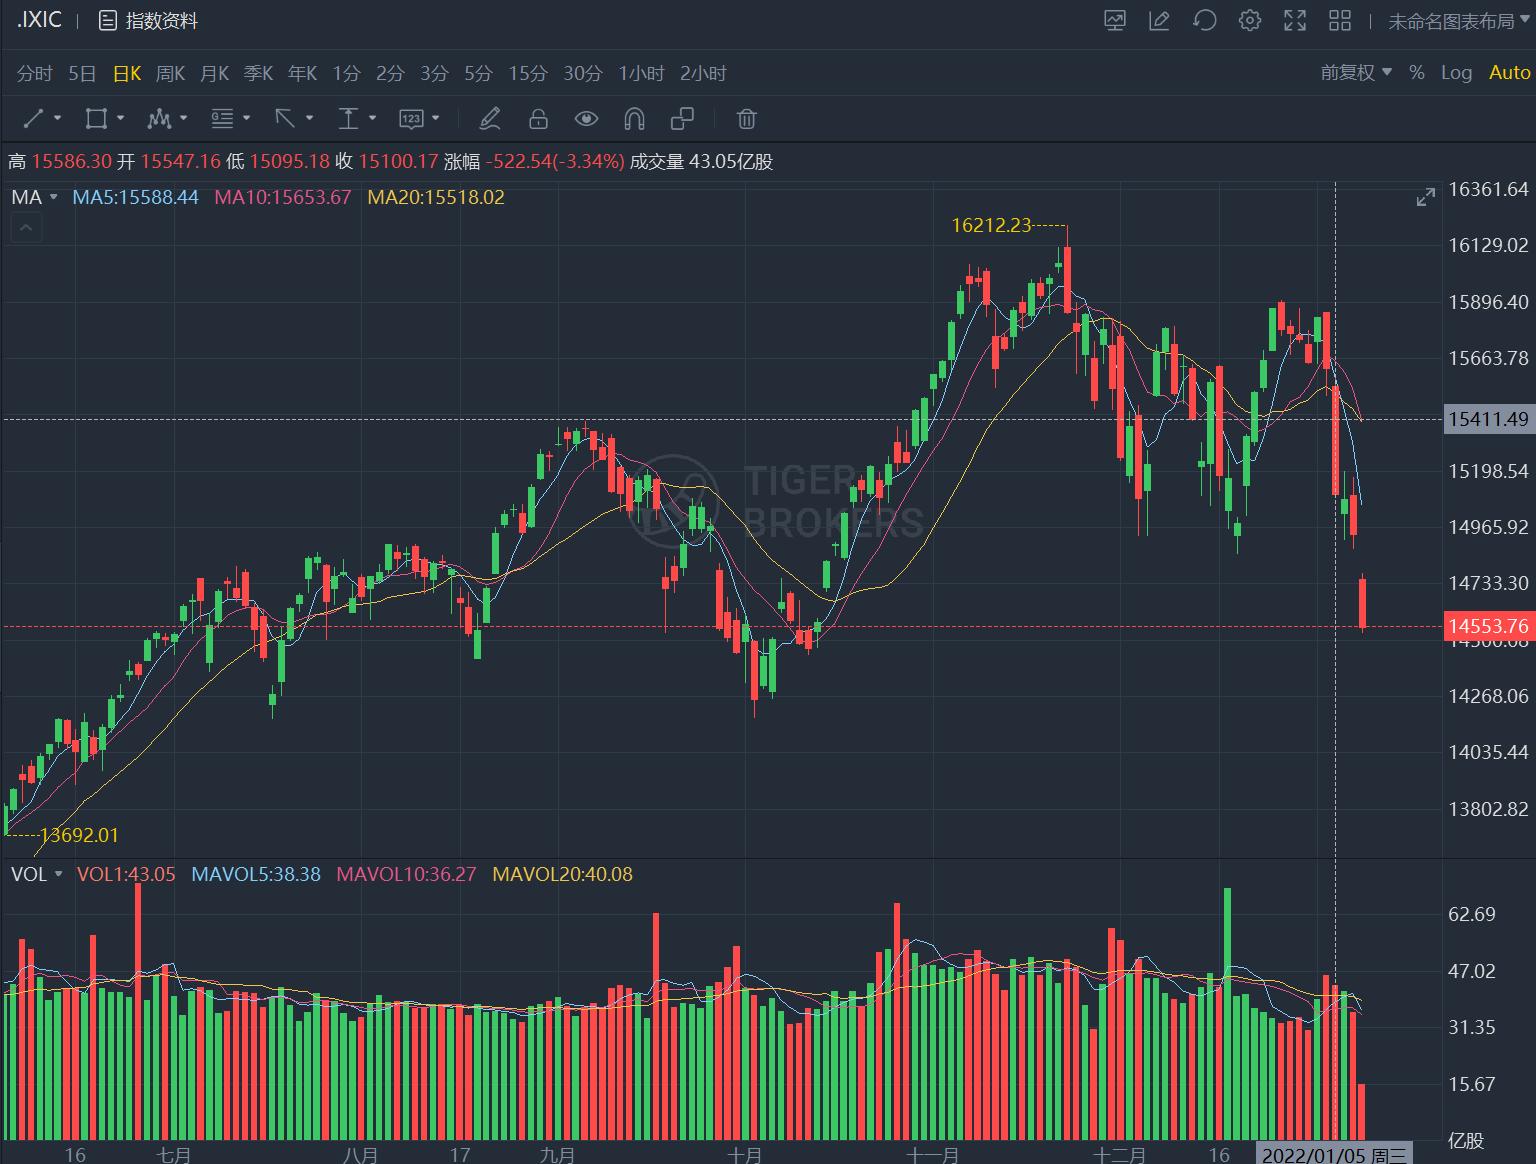Open wave pattern tool dropdown arrow
Viewport: 1536px width, 1164px height.
coord(183,119)
